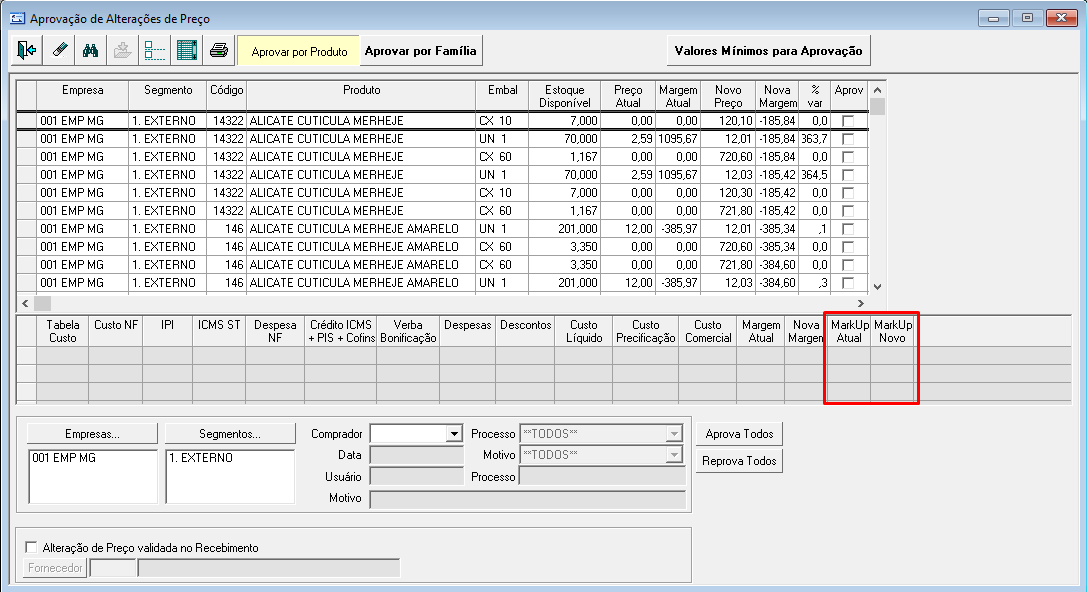Click the product grid scroll-down arrow
Viewport: 1087px width, 592px height.
tap(877, 286)
